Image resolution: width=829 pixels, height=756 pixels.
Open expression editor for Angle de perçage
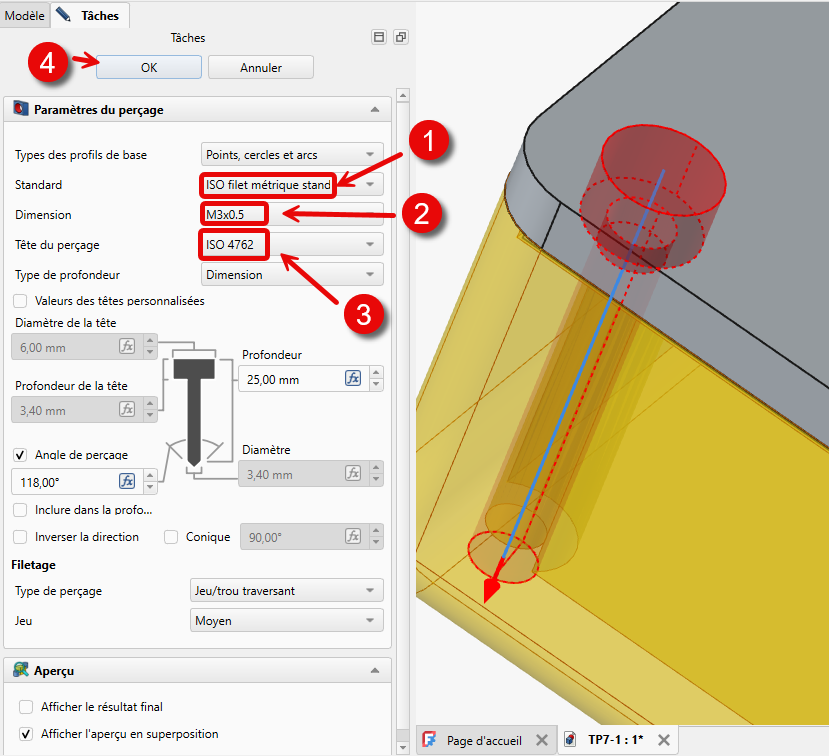coord(127,481)
